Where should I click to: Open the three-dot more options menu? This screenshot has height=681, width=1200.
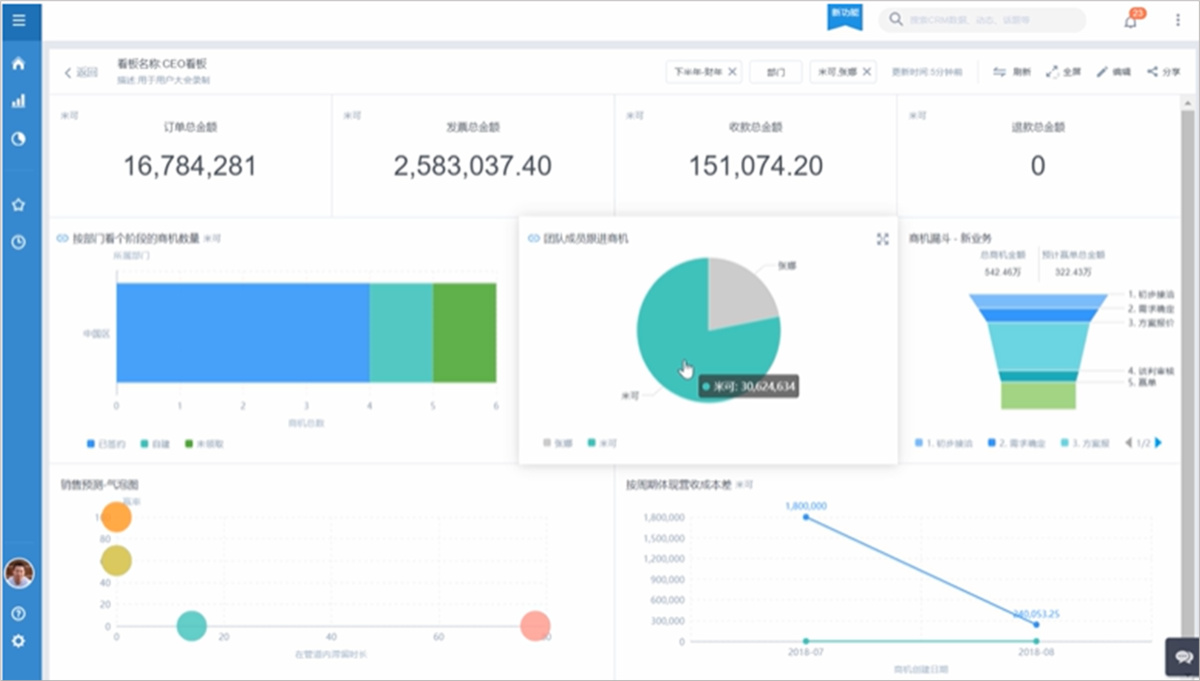[x=1177, y=20]
